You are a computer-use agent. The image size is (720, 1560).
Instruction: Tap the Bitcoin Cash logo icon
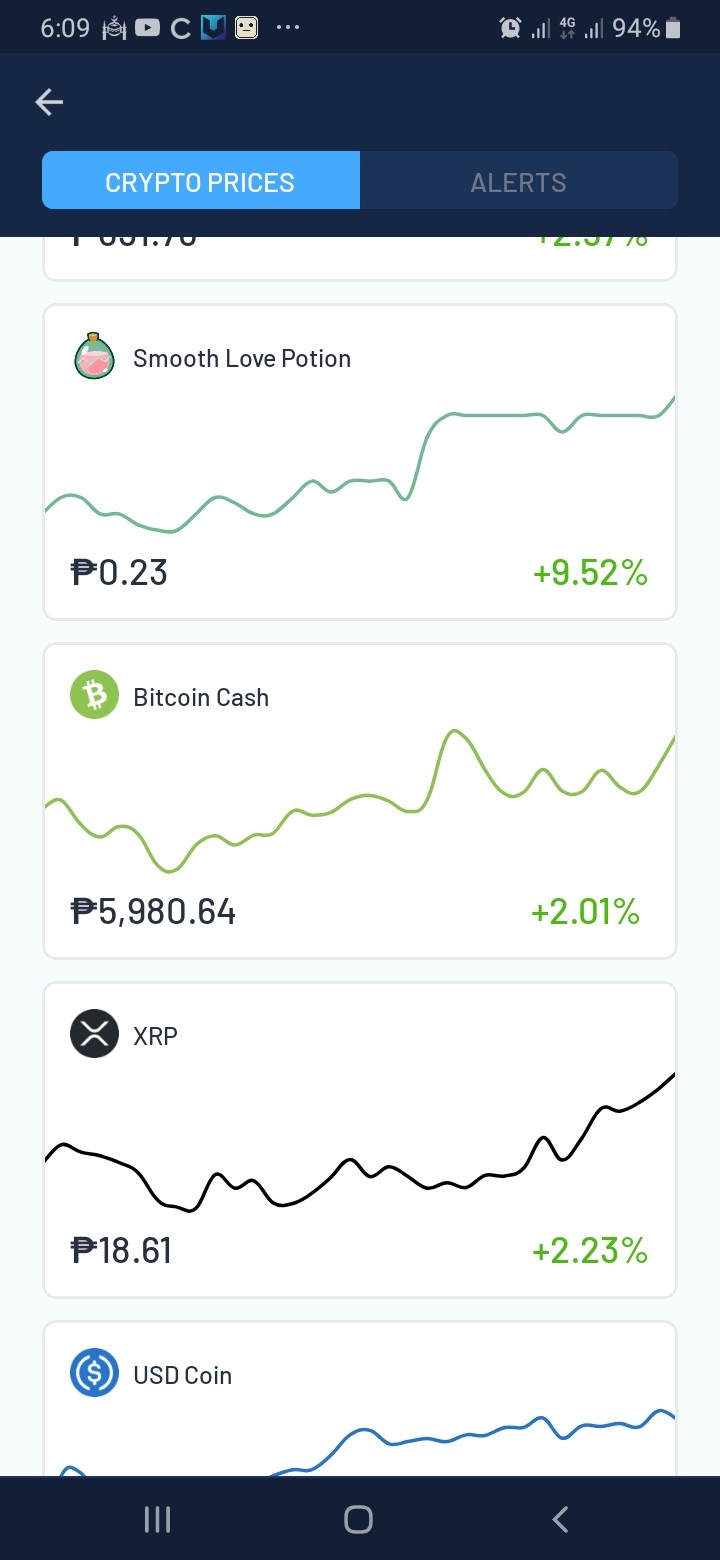coord(95,696)
